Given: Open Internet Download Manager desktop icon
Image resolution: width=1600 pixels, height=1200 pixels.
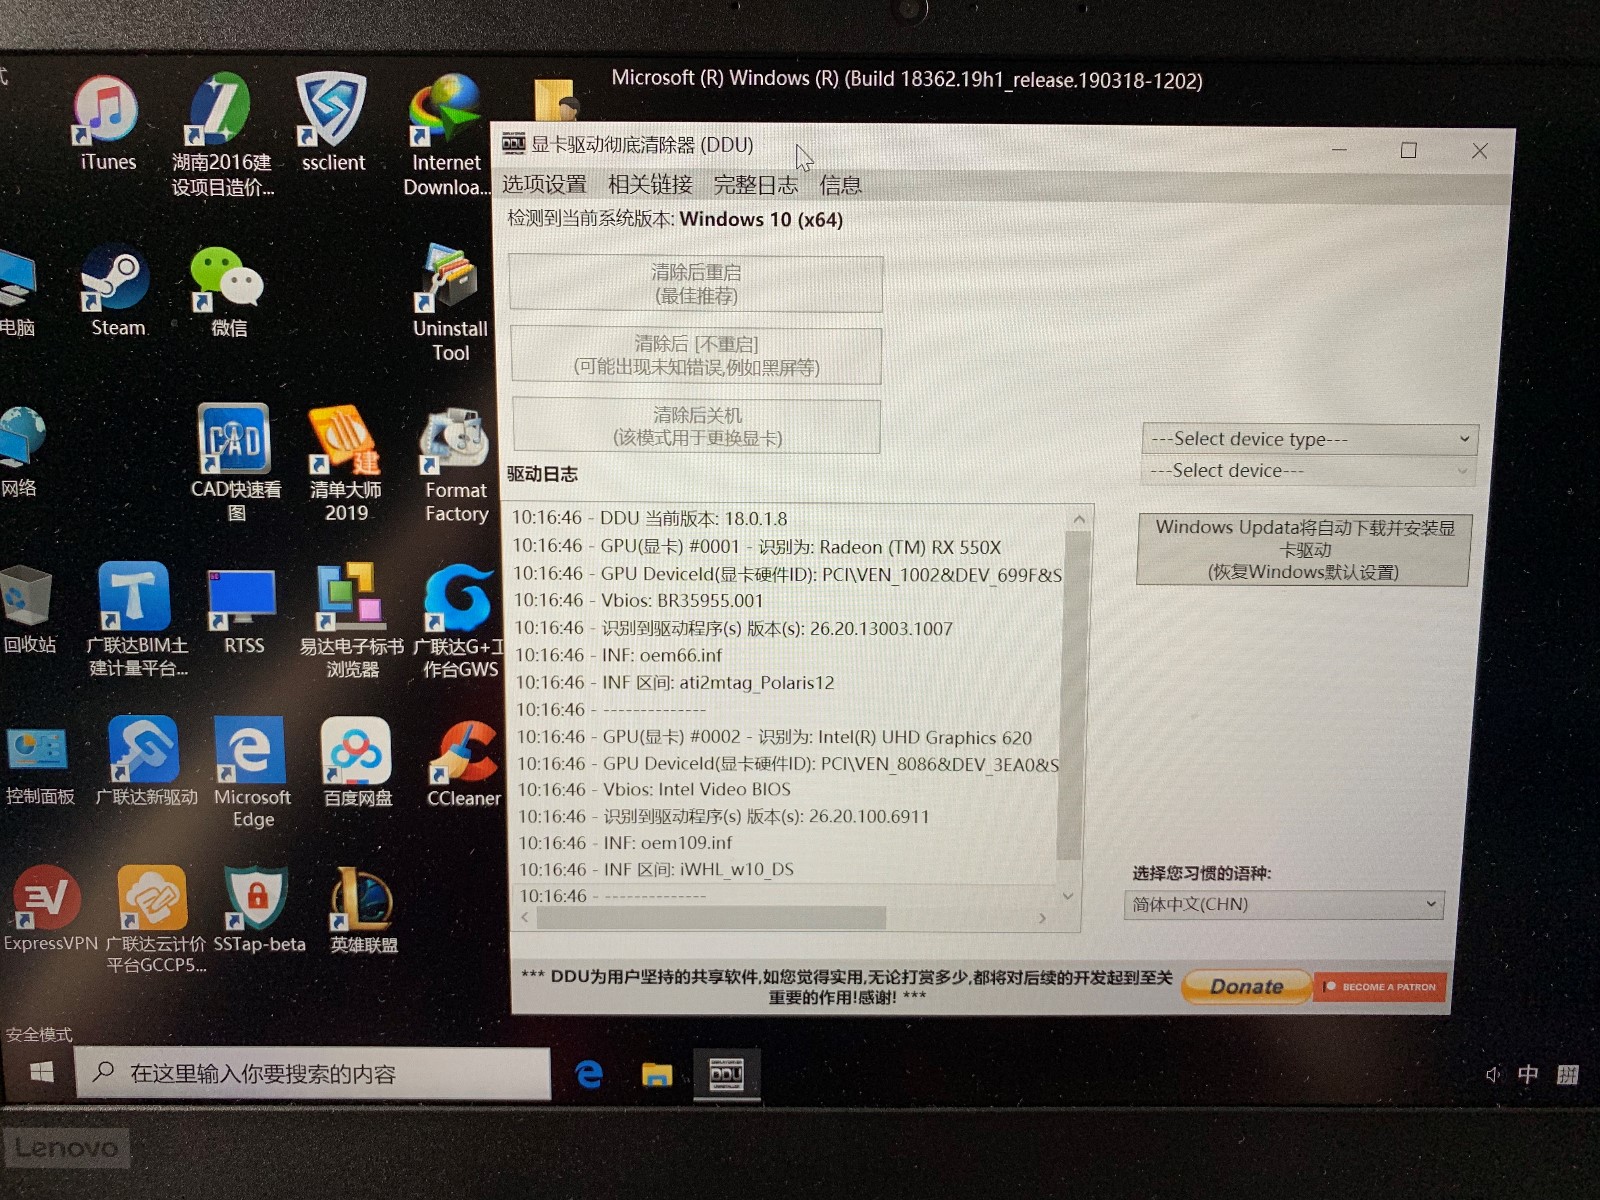Looking at the screenshot, I should click(446, 135).
